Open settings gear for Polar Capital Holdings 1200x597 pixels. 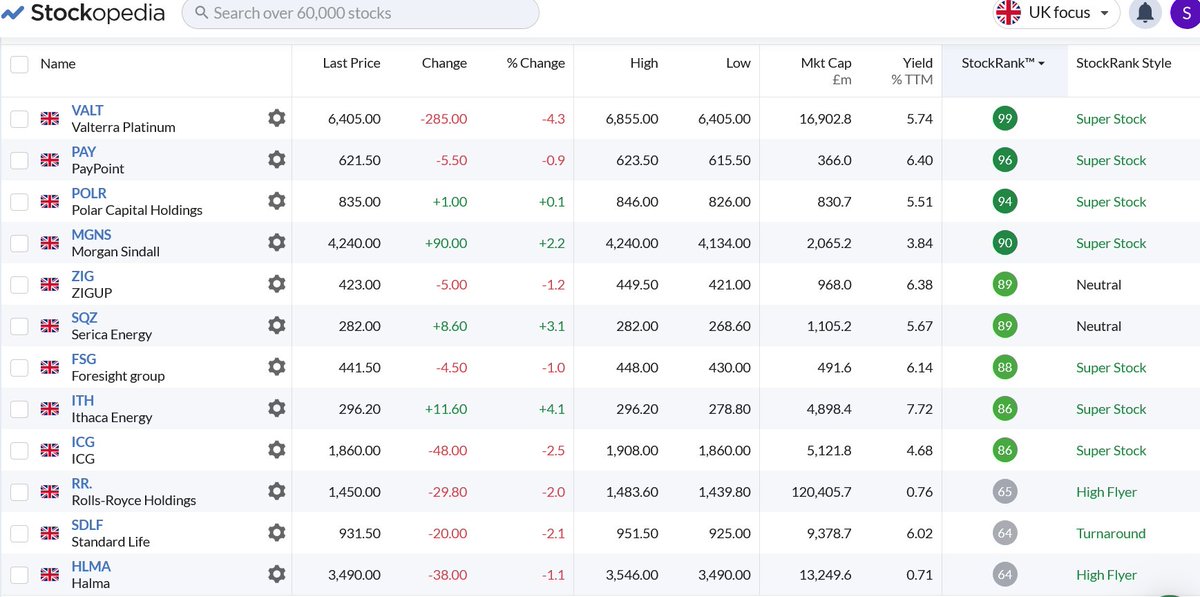[277, 201]
